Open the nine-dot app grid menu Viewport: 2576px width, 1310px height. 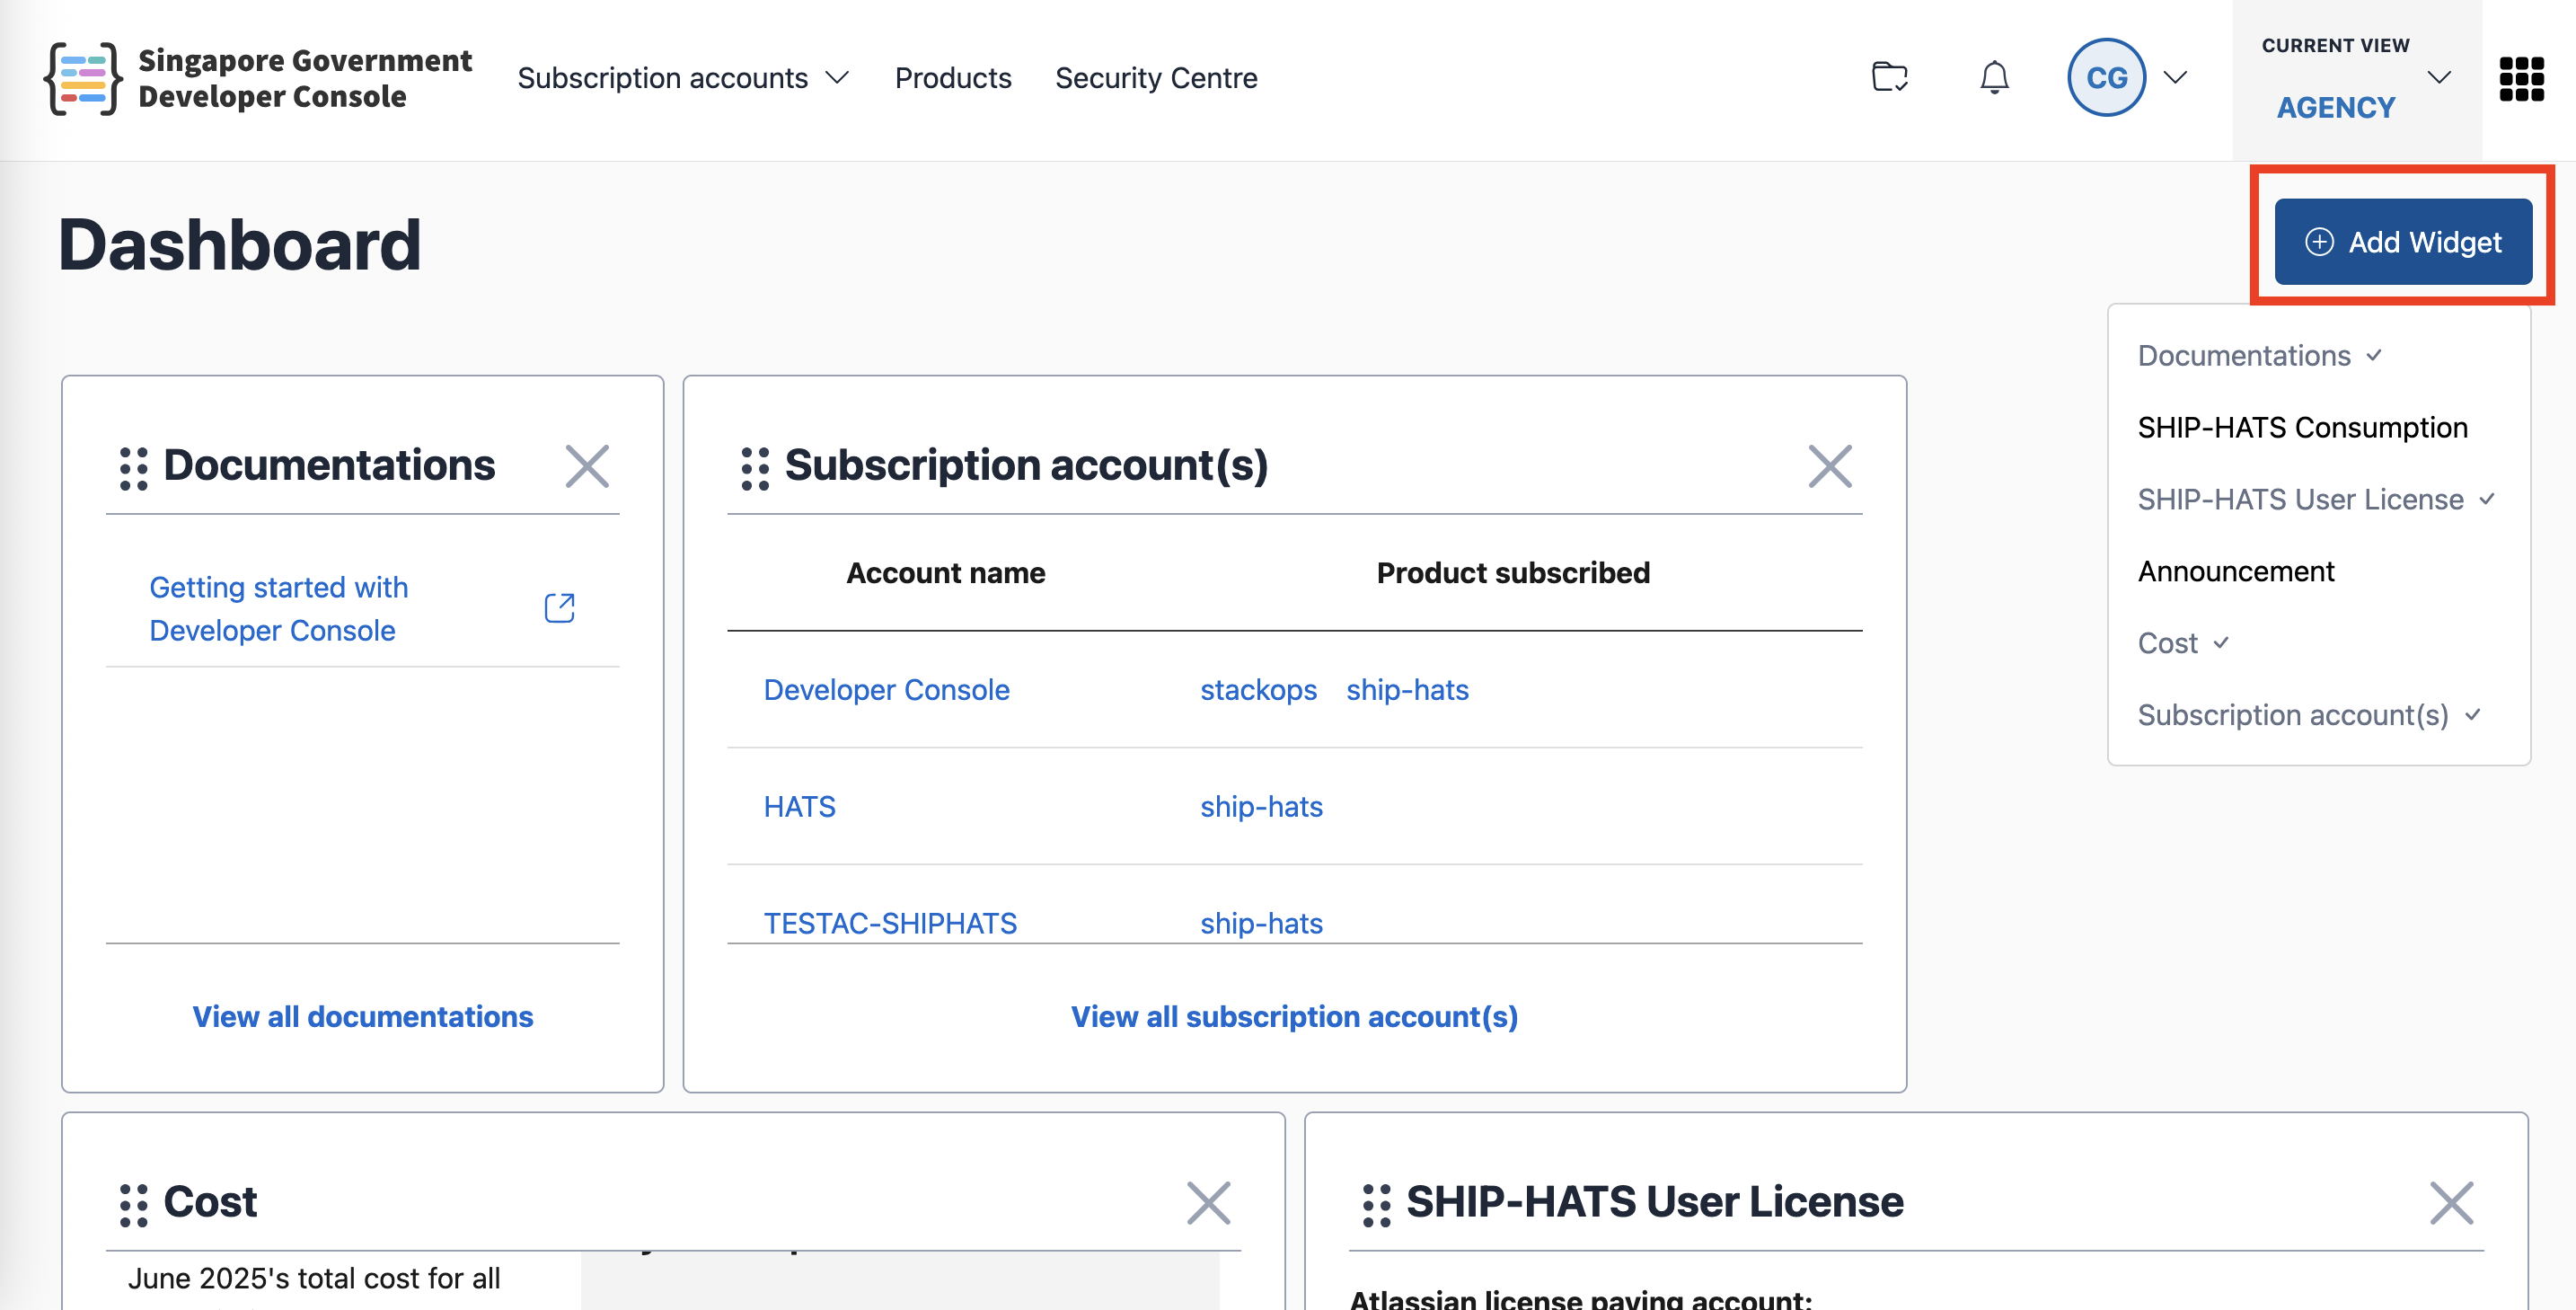click(x=2521, y=78)
